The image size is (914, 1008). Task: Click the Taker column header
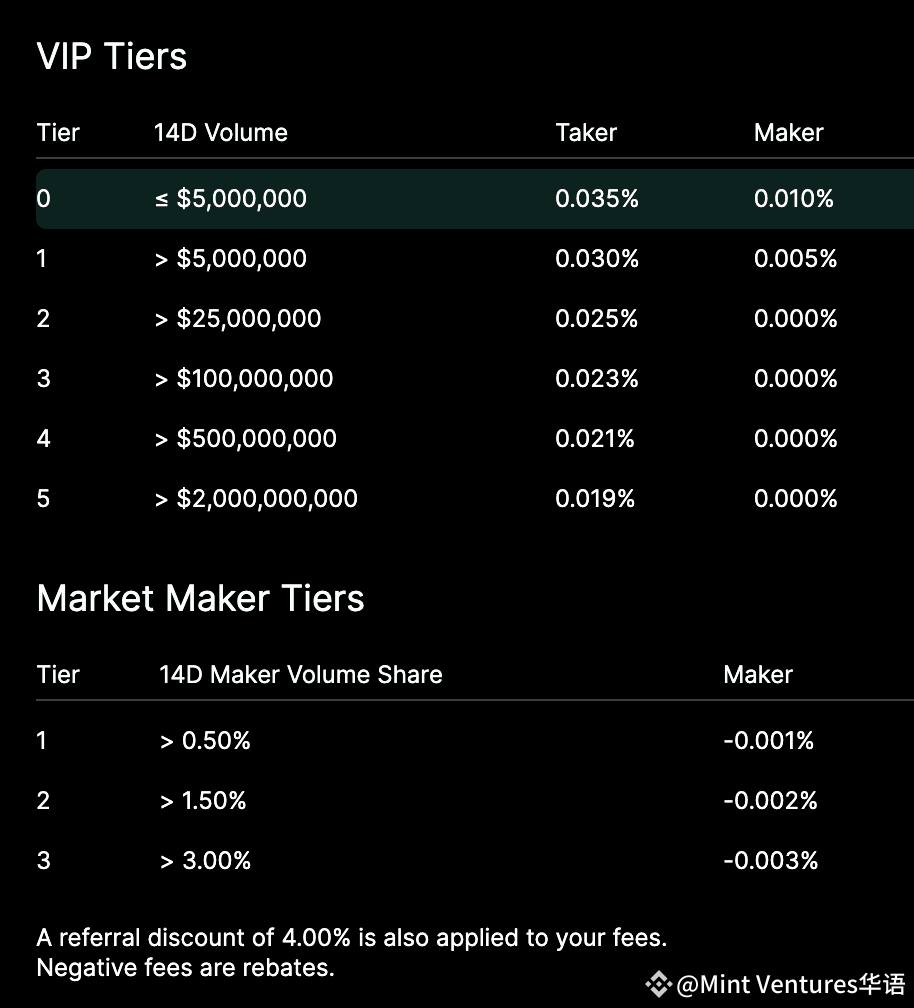pos(586,132)
